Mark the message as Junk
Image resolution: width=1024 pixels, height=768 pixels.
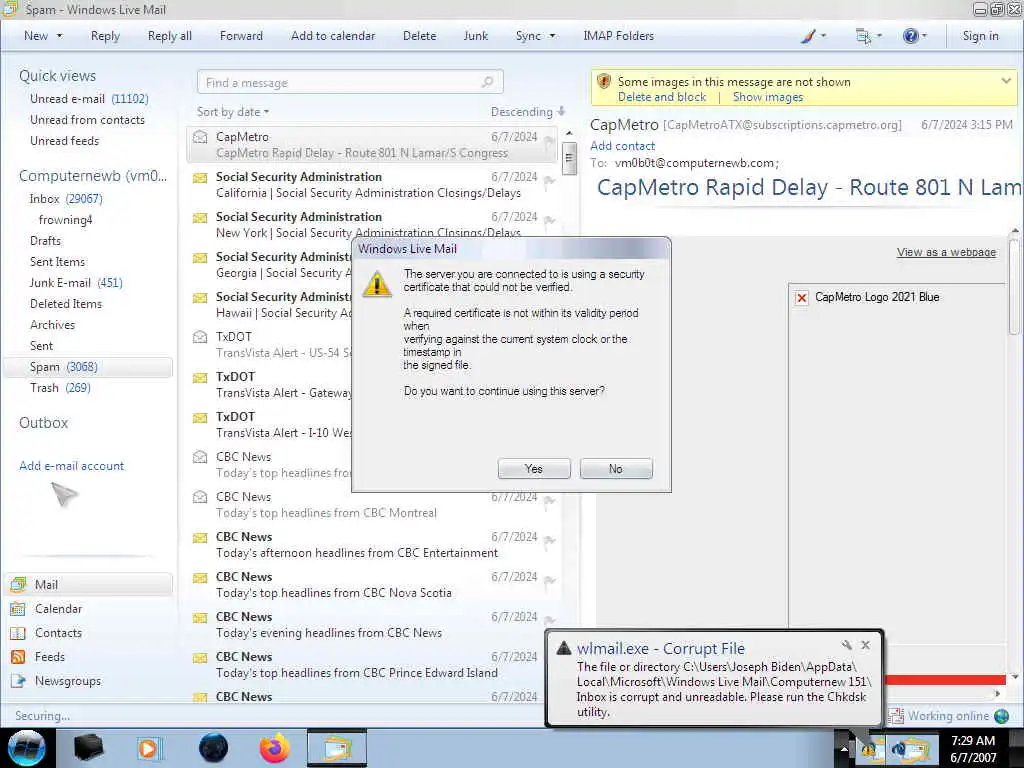475,36
